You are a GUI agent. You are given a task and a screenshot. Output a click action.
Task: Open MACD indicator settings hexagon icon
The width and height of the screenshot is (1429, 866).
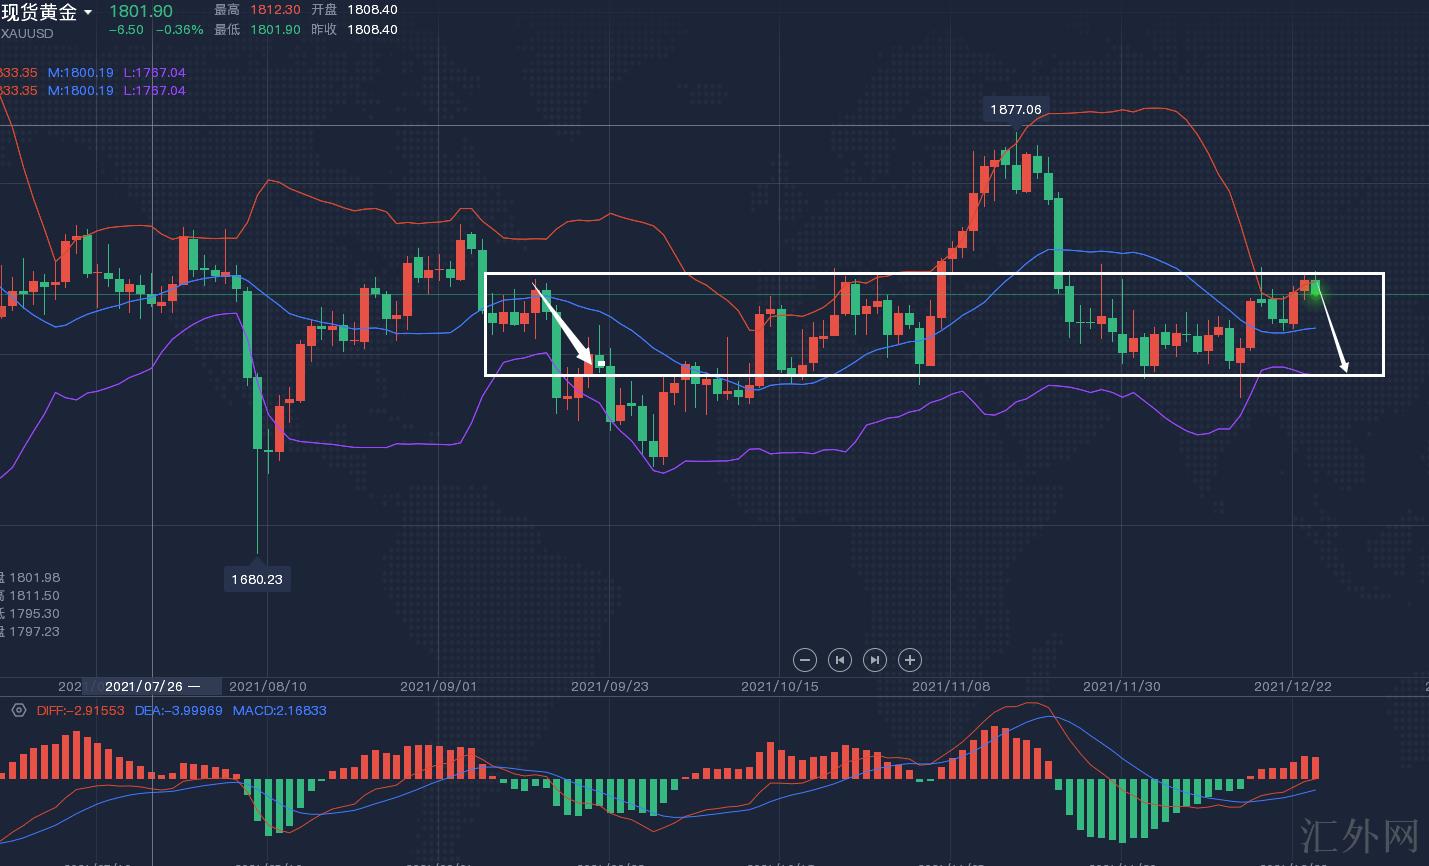pos(18,710)
